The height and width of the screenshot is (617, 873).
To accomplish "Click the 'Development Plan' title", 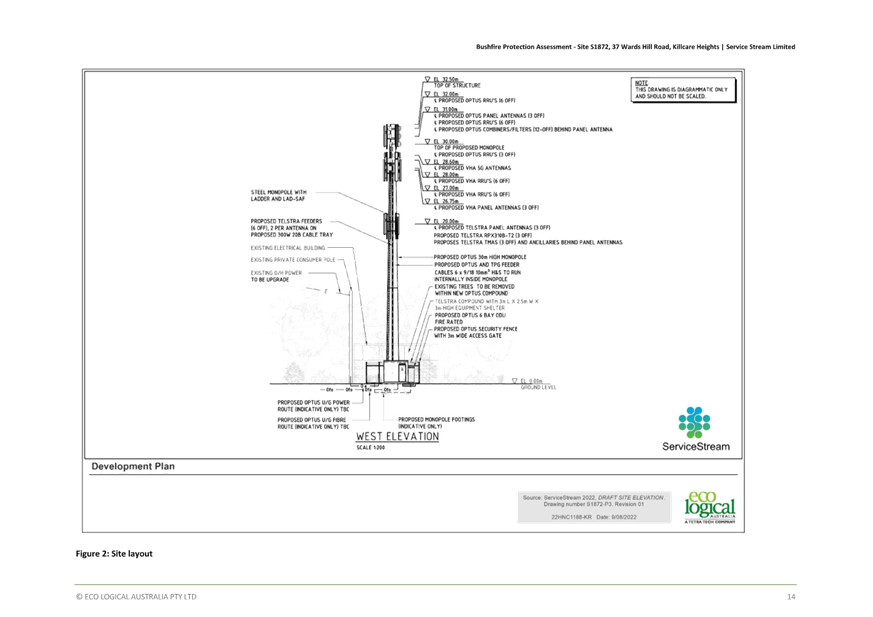I will click(x=133, y=467).
